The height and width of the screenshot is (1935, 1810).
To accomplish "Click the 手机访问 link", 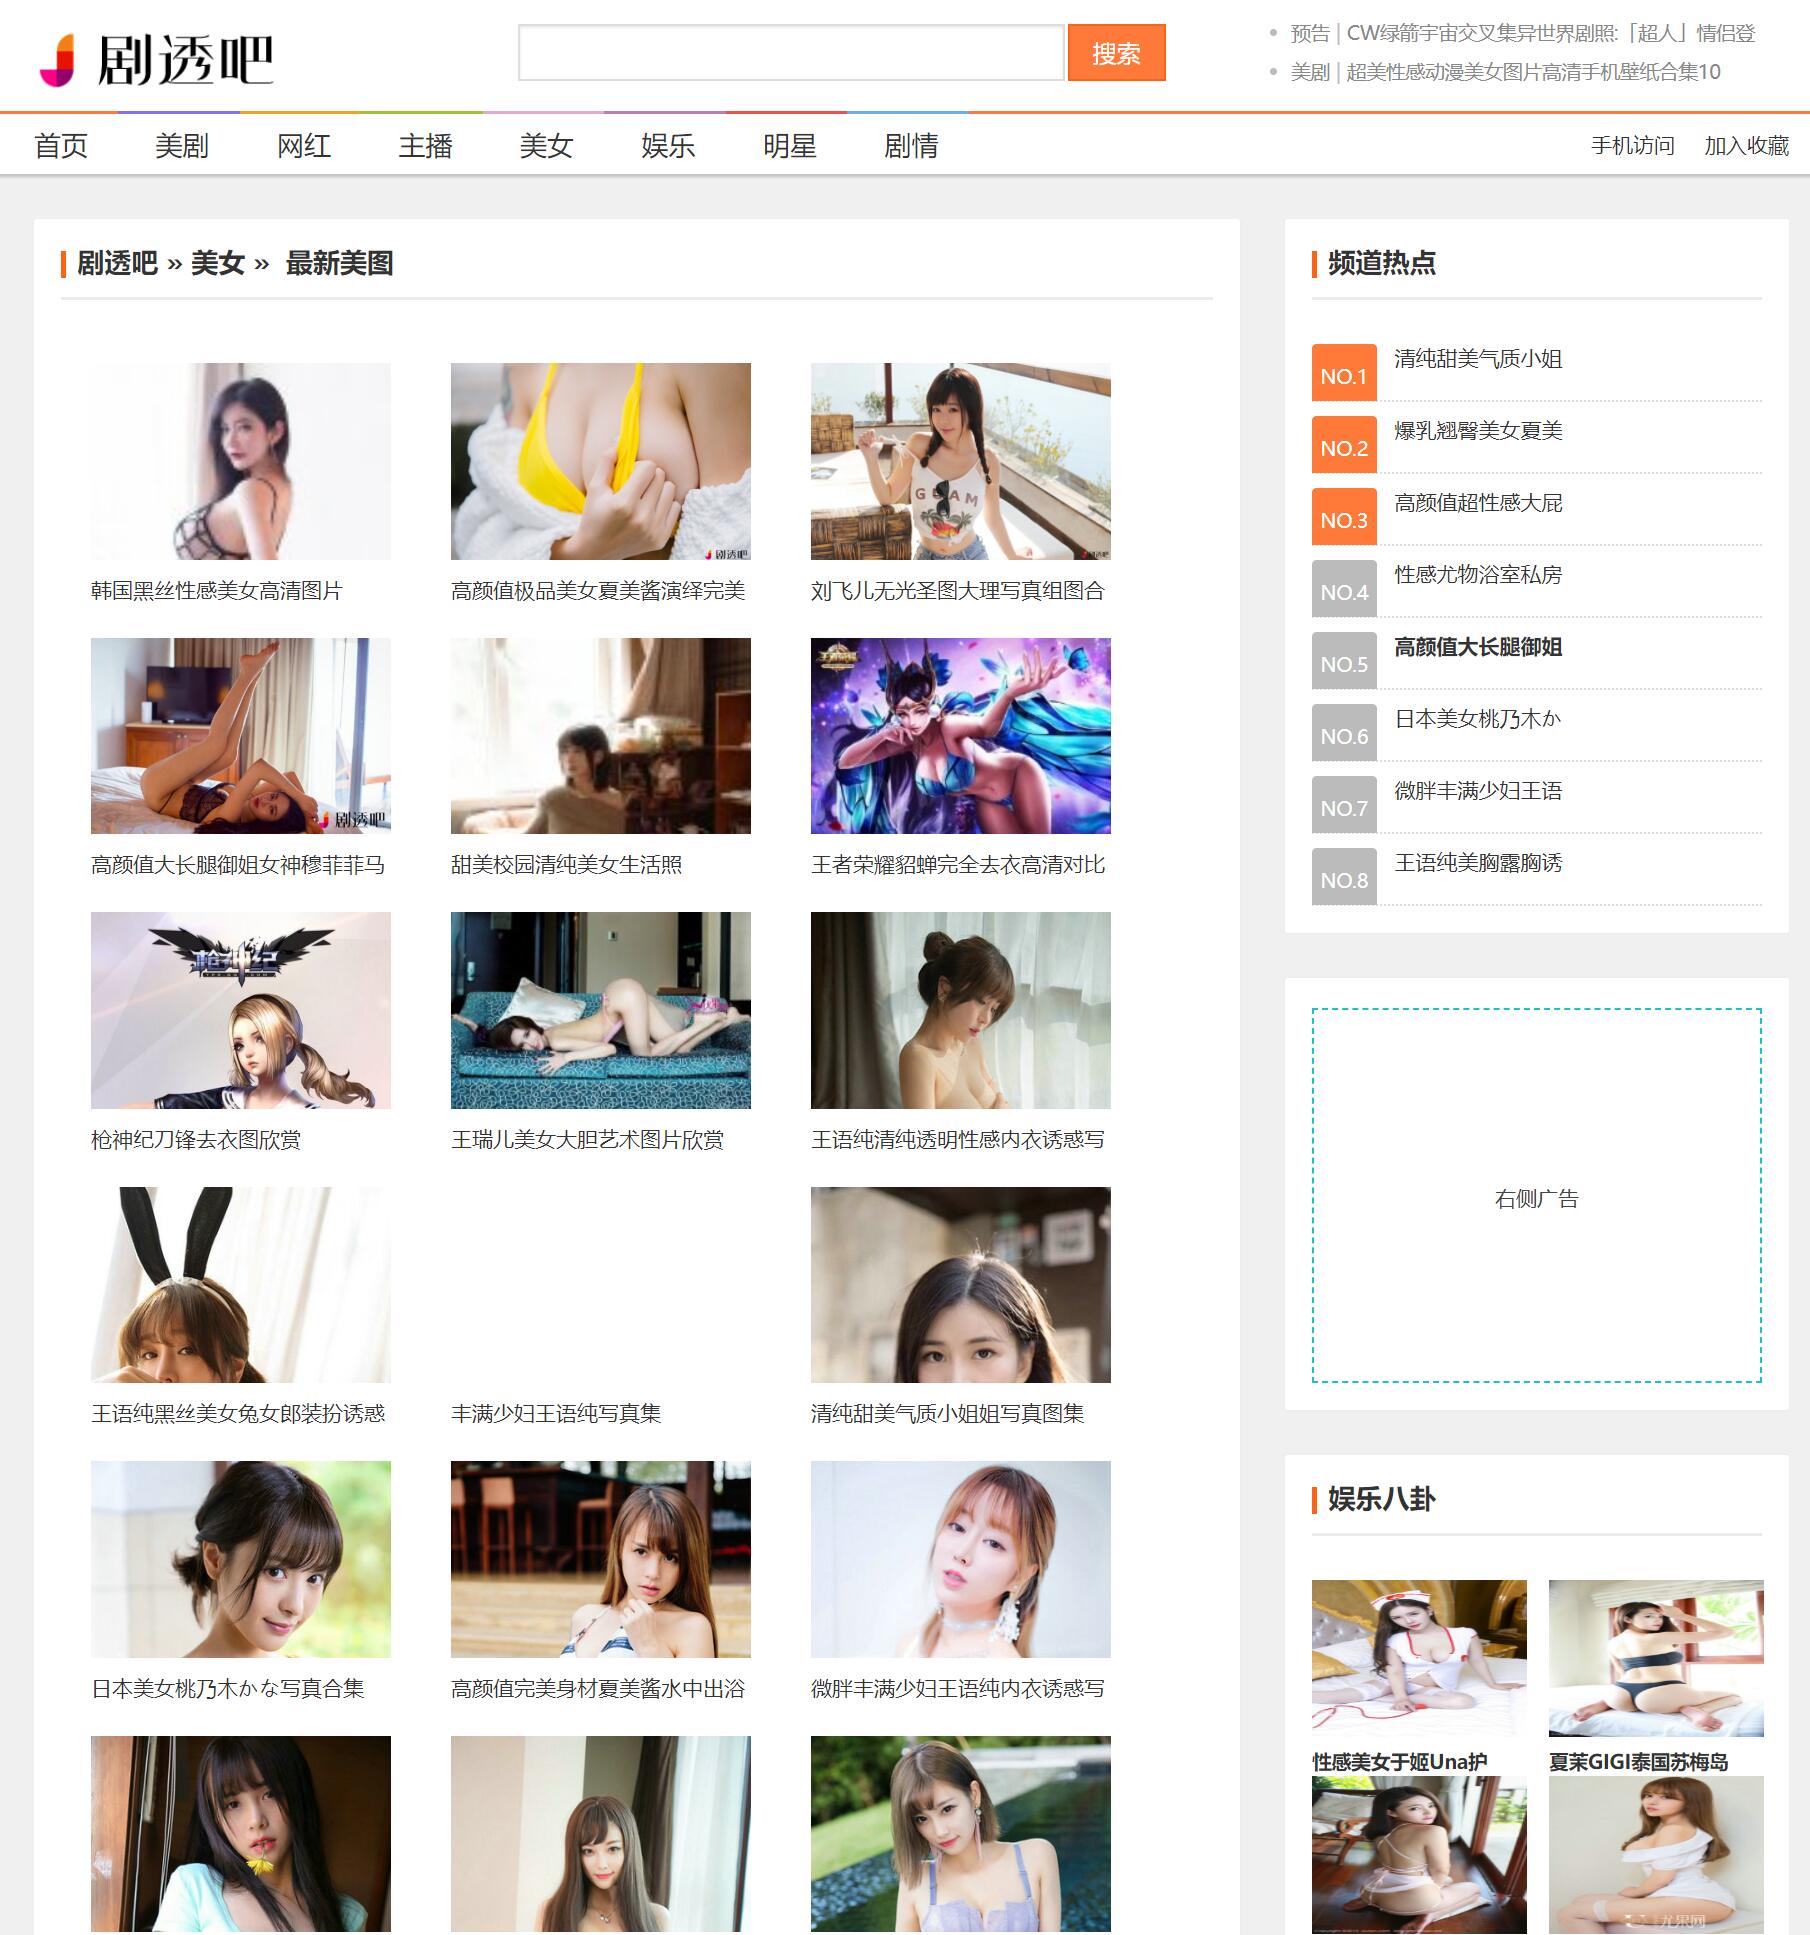I will pos(1632,146).
